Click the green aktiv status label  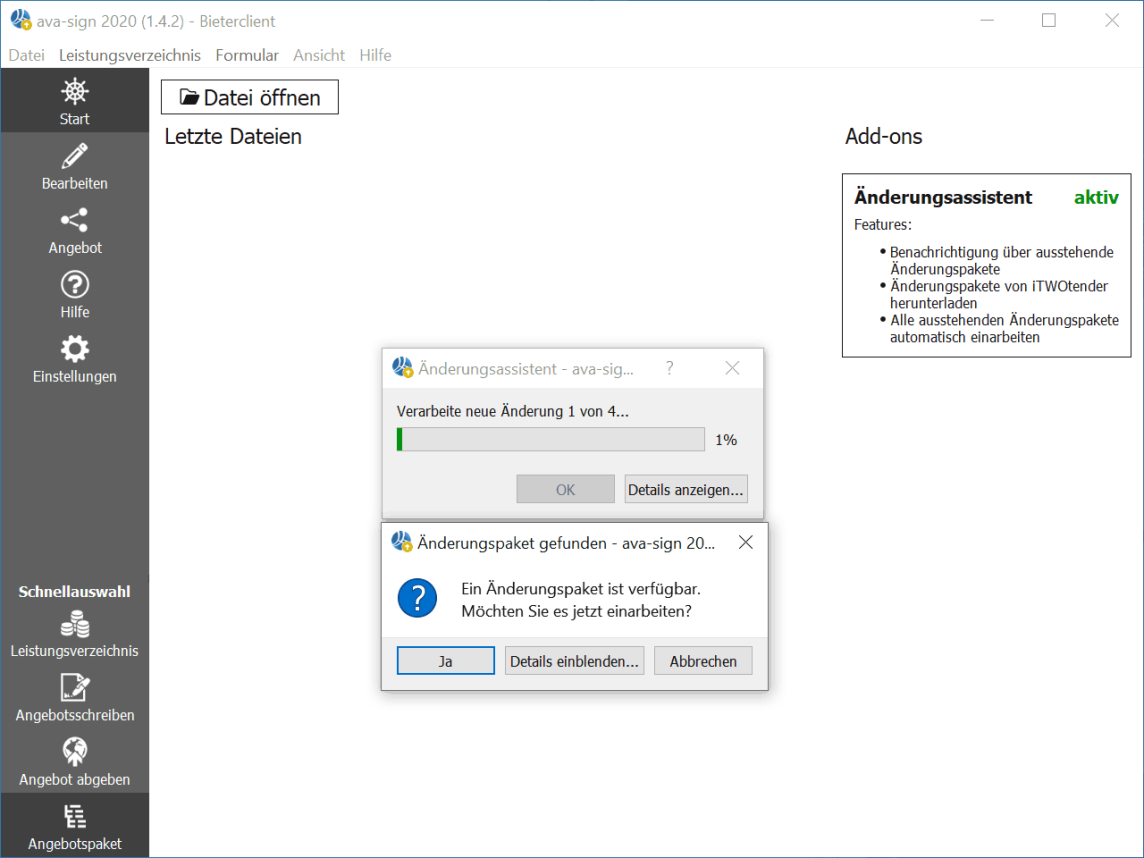coord(1096,197)
